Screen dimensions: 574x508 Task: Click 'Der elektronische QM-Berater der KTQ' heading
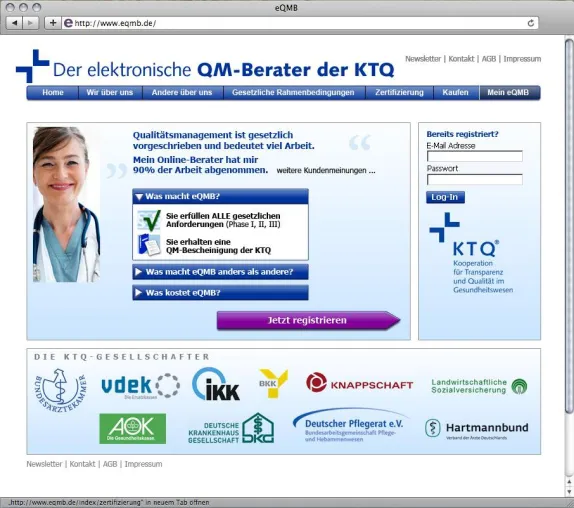click(x=224, y=70)
